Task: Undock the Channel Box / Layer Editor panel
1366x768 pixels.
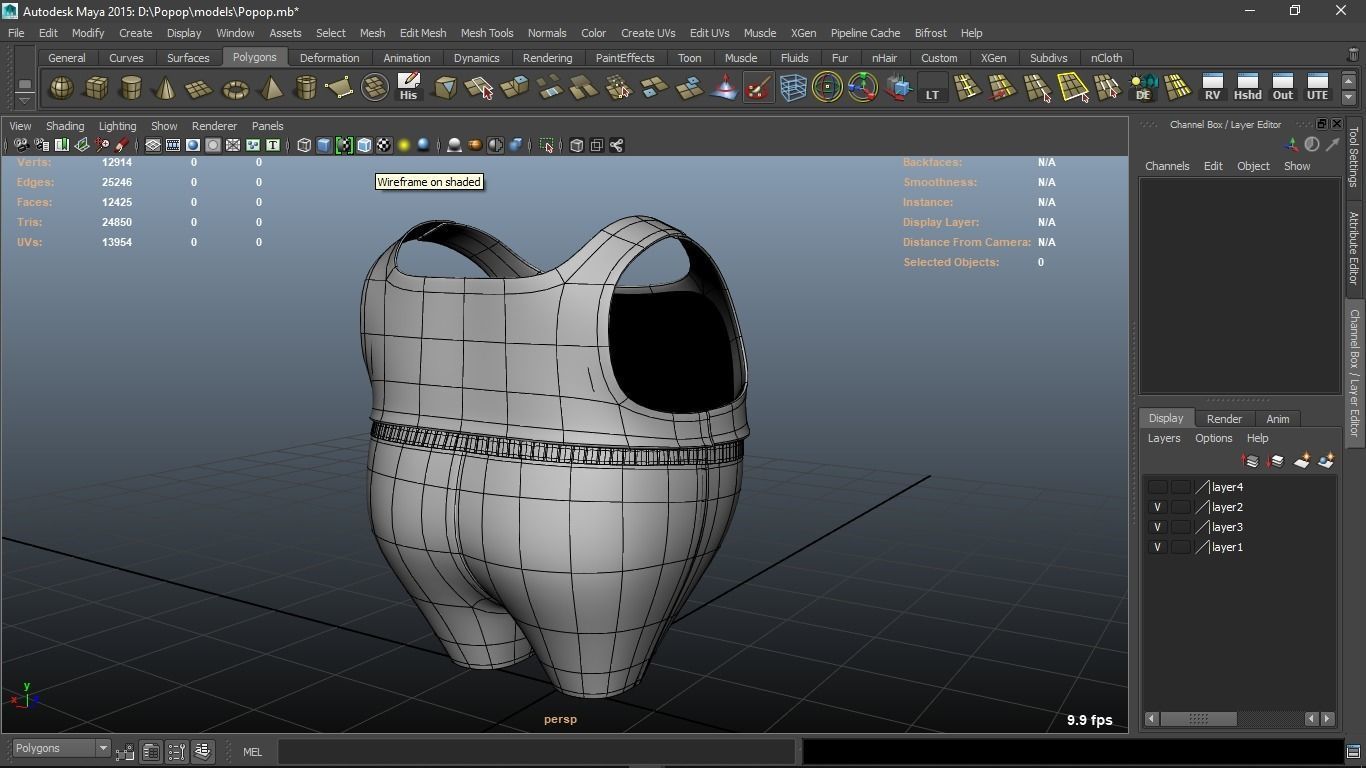Action: (x=1321, y=124)
